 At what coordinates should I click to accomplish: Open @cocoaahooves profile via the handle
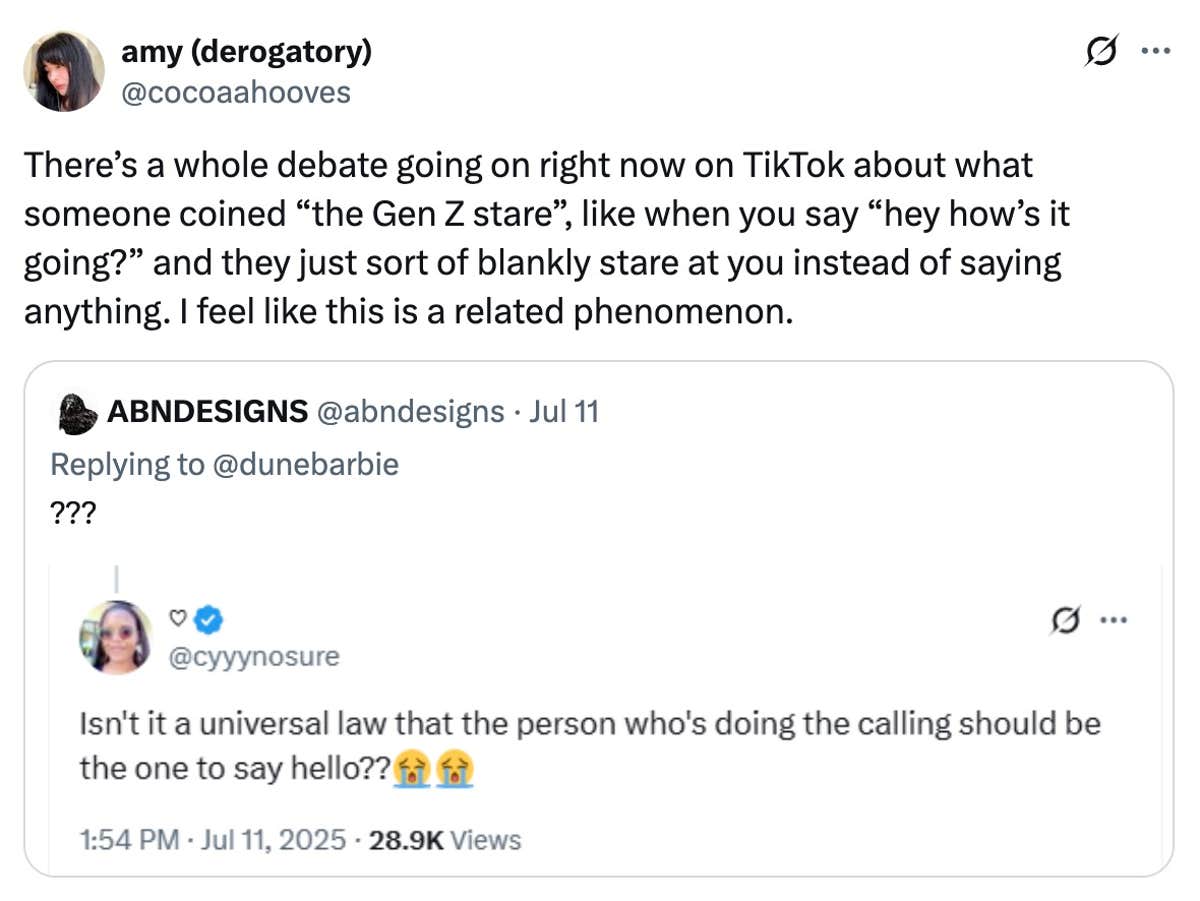(x=236, y=92)
